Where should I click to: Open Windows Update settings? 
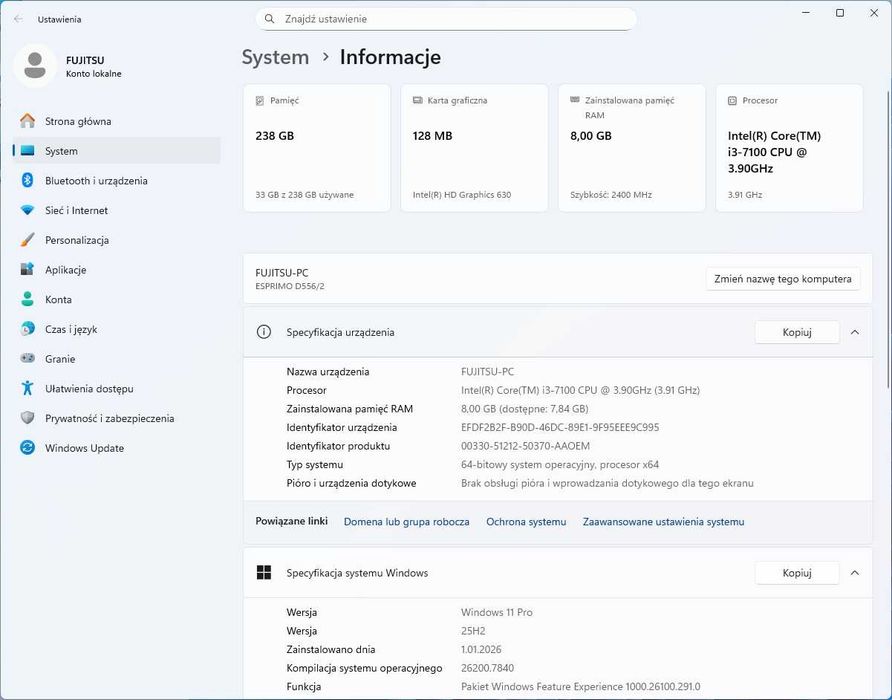[x=117, y=447]
